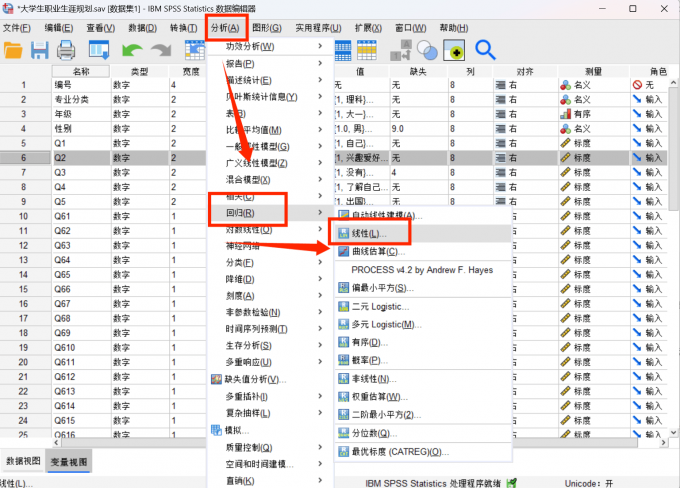Switch to the 变量视图 tab
680x488 pixels.
[x=69, y=462]
